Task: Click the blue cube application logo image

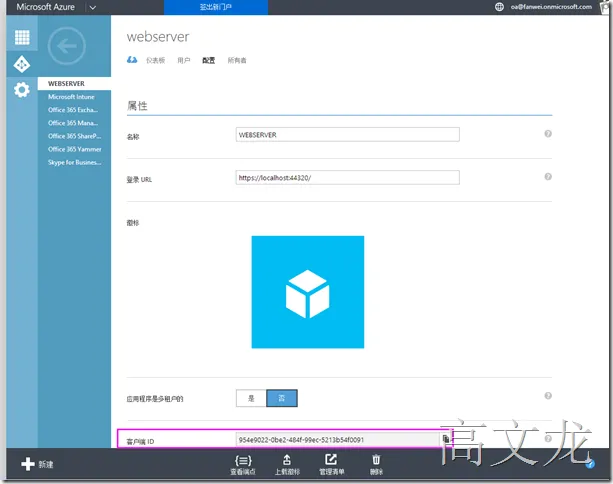Action: (308, 292)
